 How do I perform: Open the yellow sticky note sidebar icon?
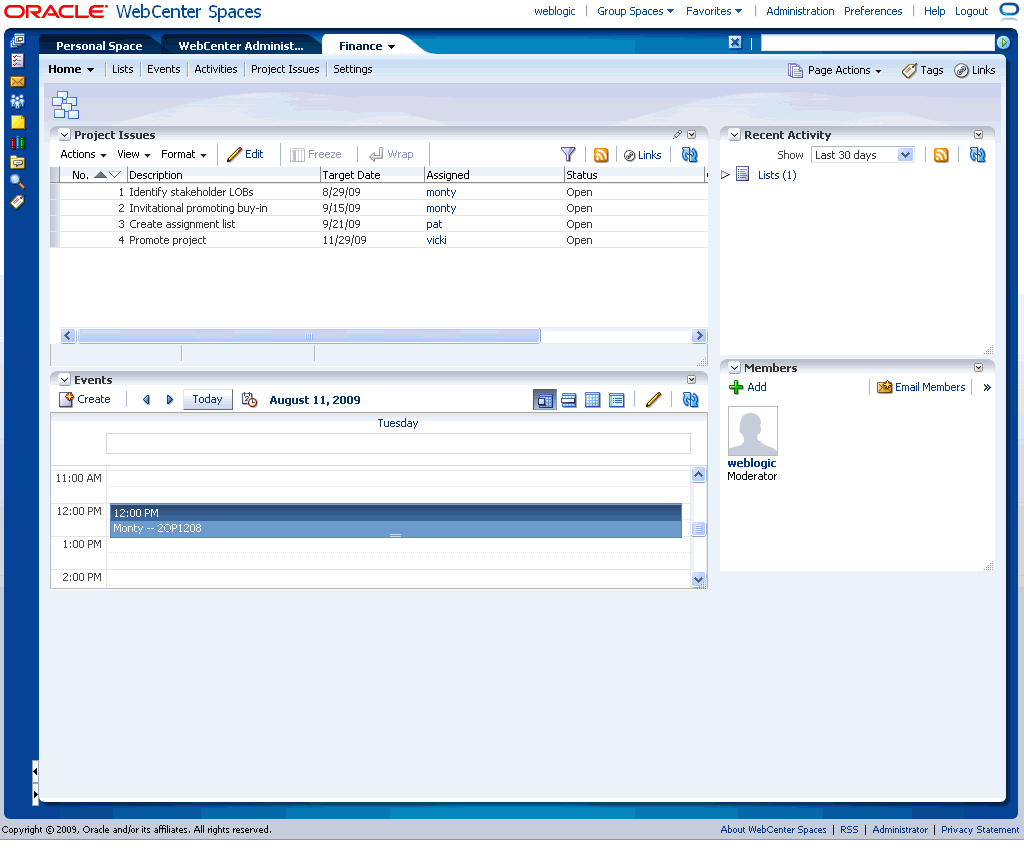tap(18, 122)
